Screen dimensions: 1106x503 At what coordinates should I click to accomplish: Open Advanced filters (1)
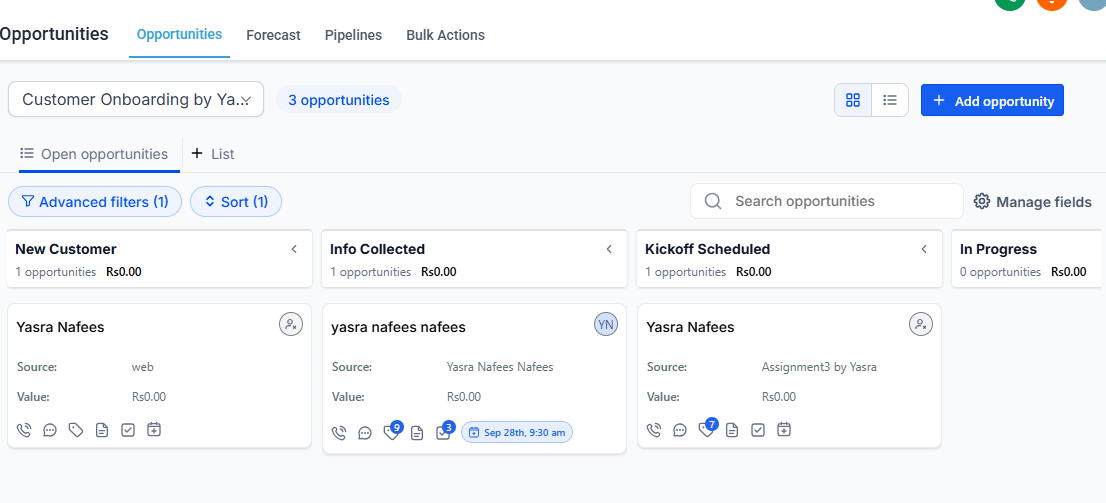coord(95,202)
